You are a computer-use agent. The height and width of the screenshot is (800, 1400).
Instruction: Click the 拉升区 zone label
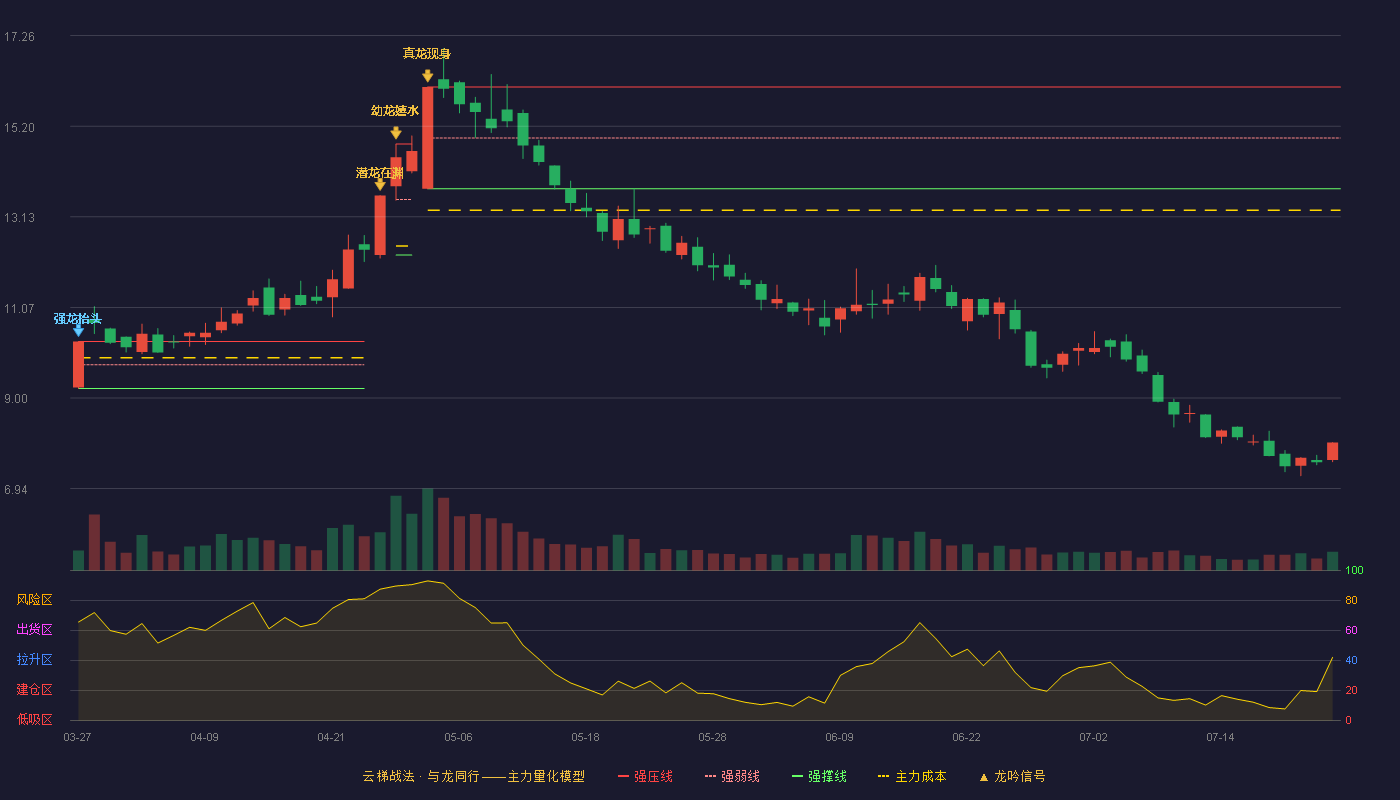pos(34,660)
